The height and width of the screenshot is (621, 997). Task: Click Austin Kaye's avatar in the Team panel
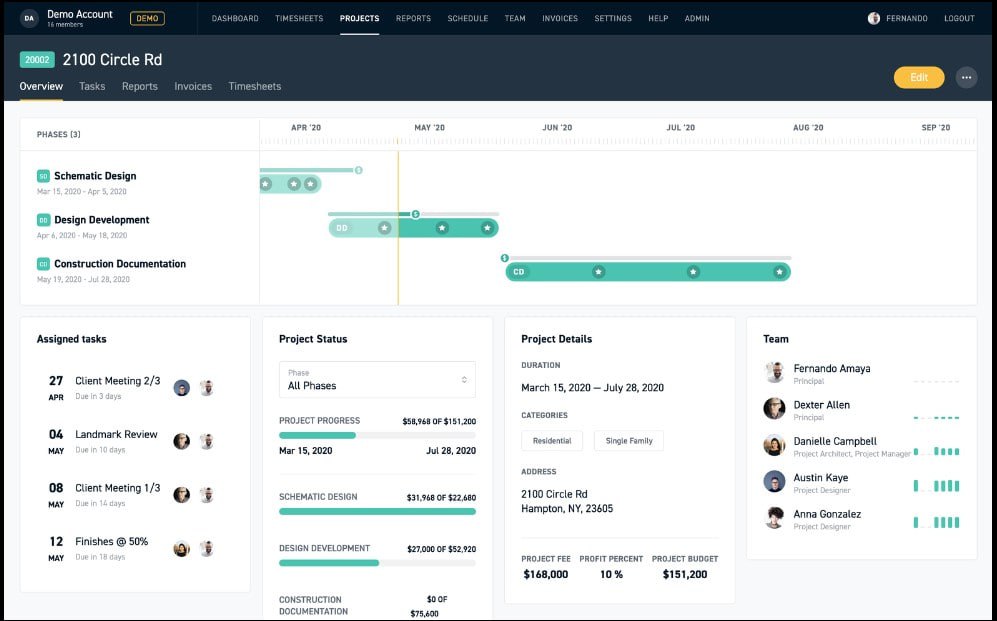774,481
